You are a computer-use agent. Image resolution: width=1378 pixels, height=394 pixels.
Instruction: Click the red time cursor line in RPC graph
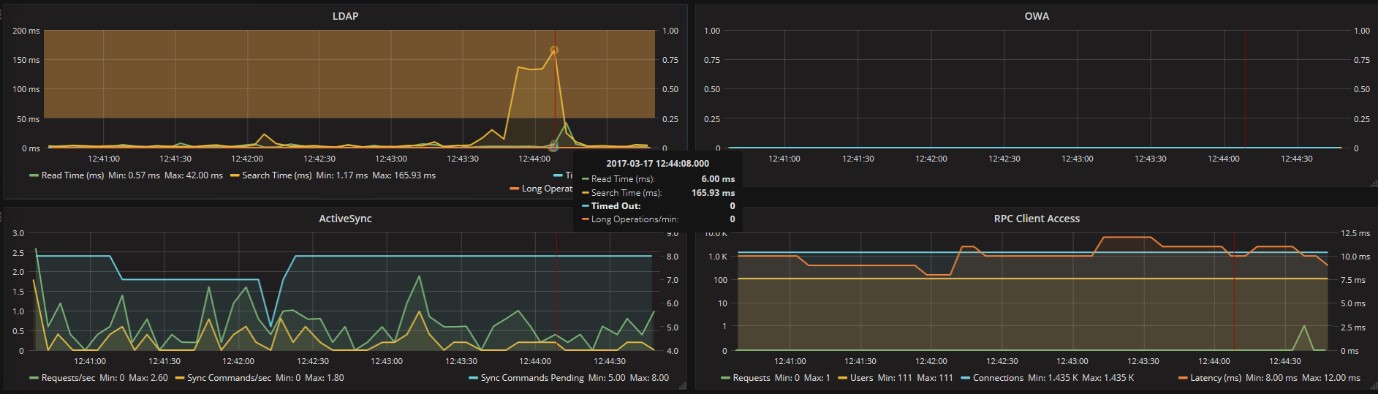(1233, 291)
